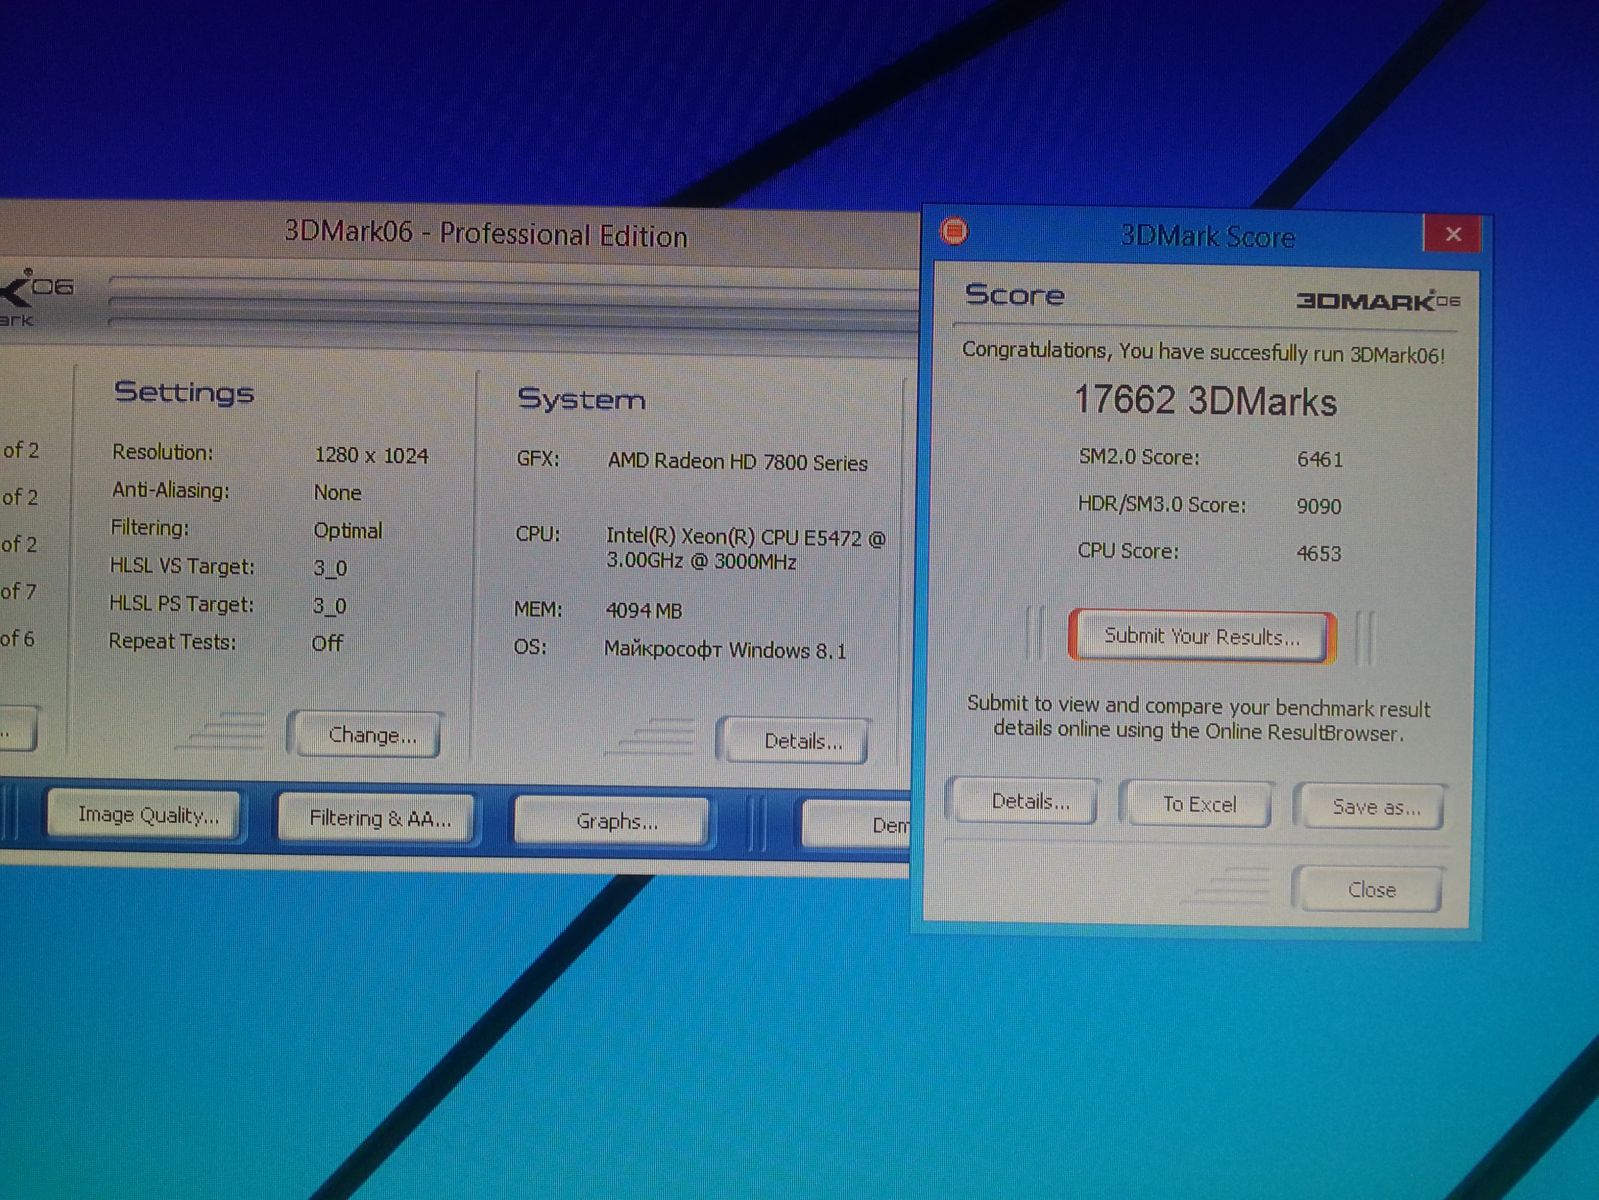Click the red 3DMark Score window icon
This screenshot has height=1200, width=1599.
pyautogui.click(x=955, y=232)
